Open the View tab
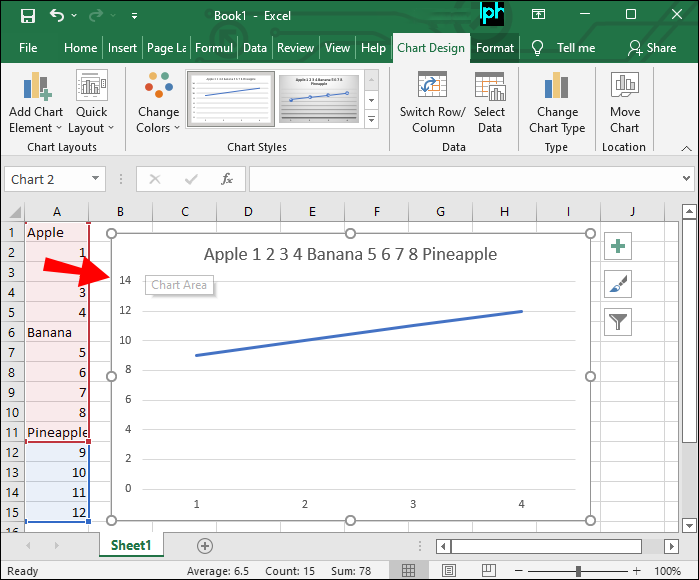Screen dimensions: 699x580 click(x=337, y=48)
